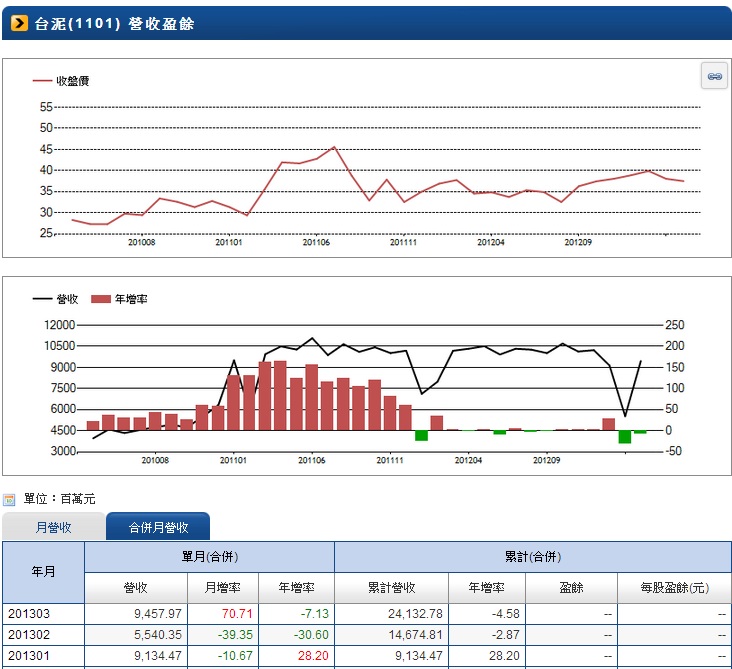This screenshot has width=732, height=669.
Task: Click the 盈餘 column header
Action: [571, 587]
